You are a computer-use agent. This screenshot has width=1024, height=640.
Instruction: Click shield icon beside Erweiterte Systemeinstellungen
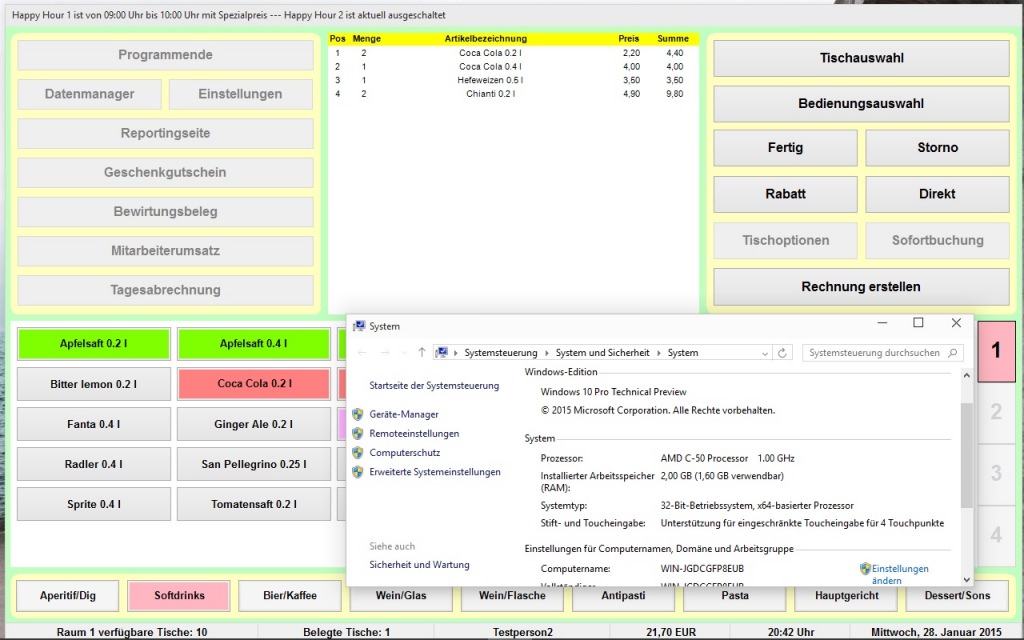pos(357,472)
